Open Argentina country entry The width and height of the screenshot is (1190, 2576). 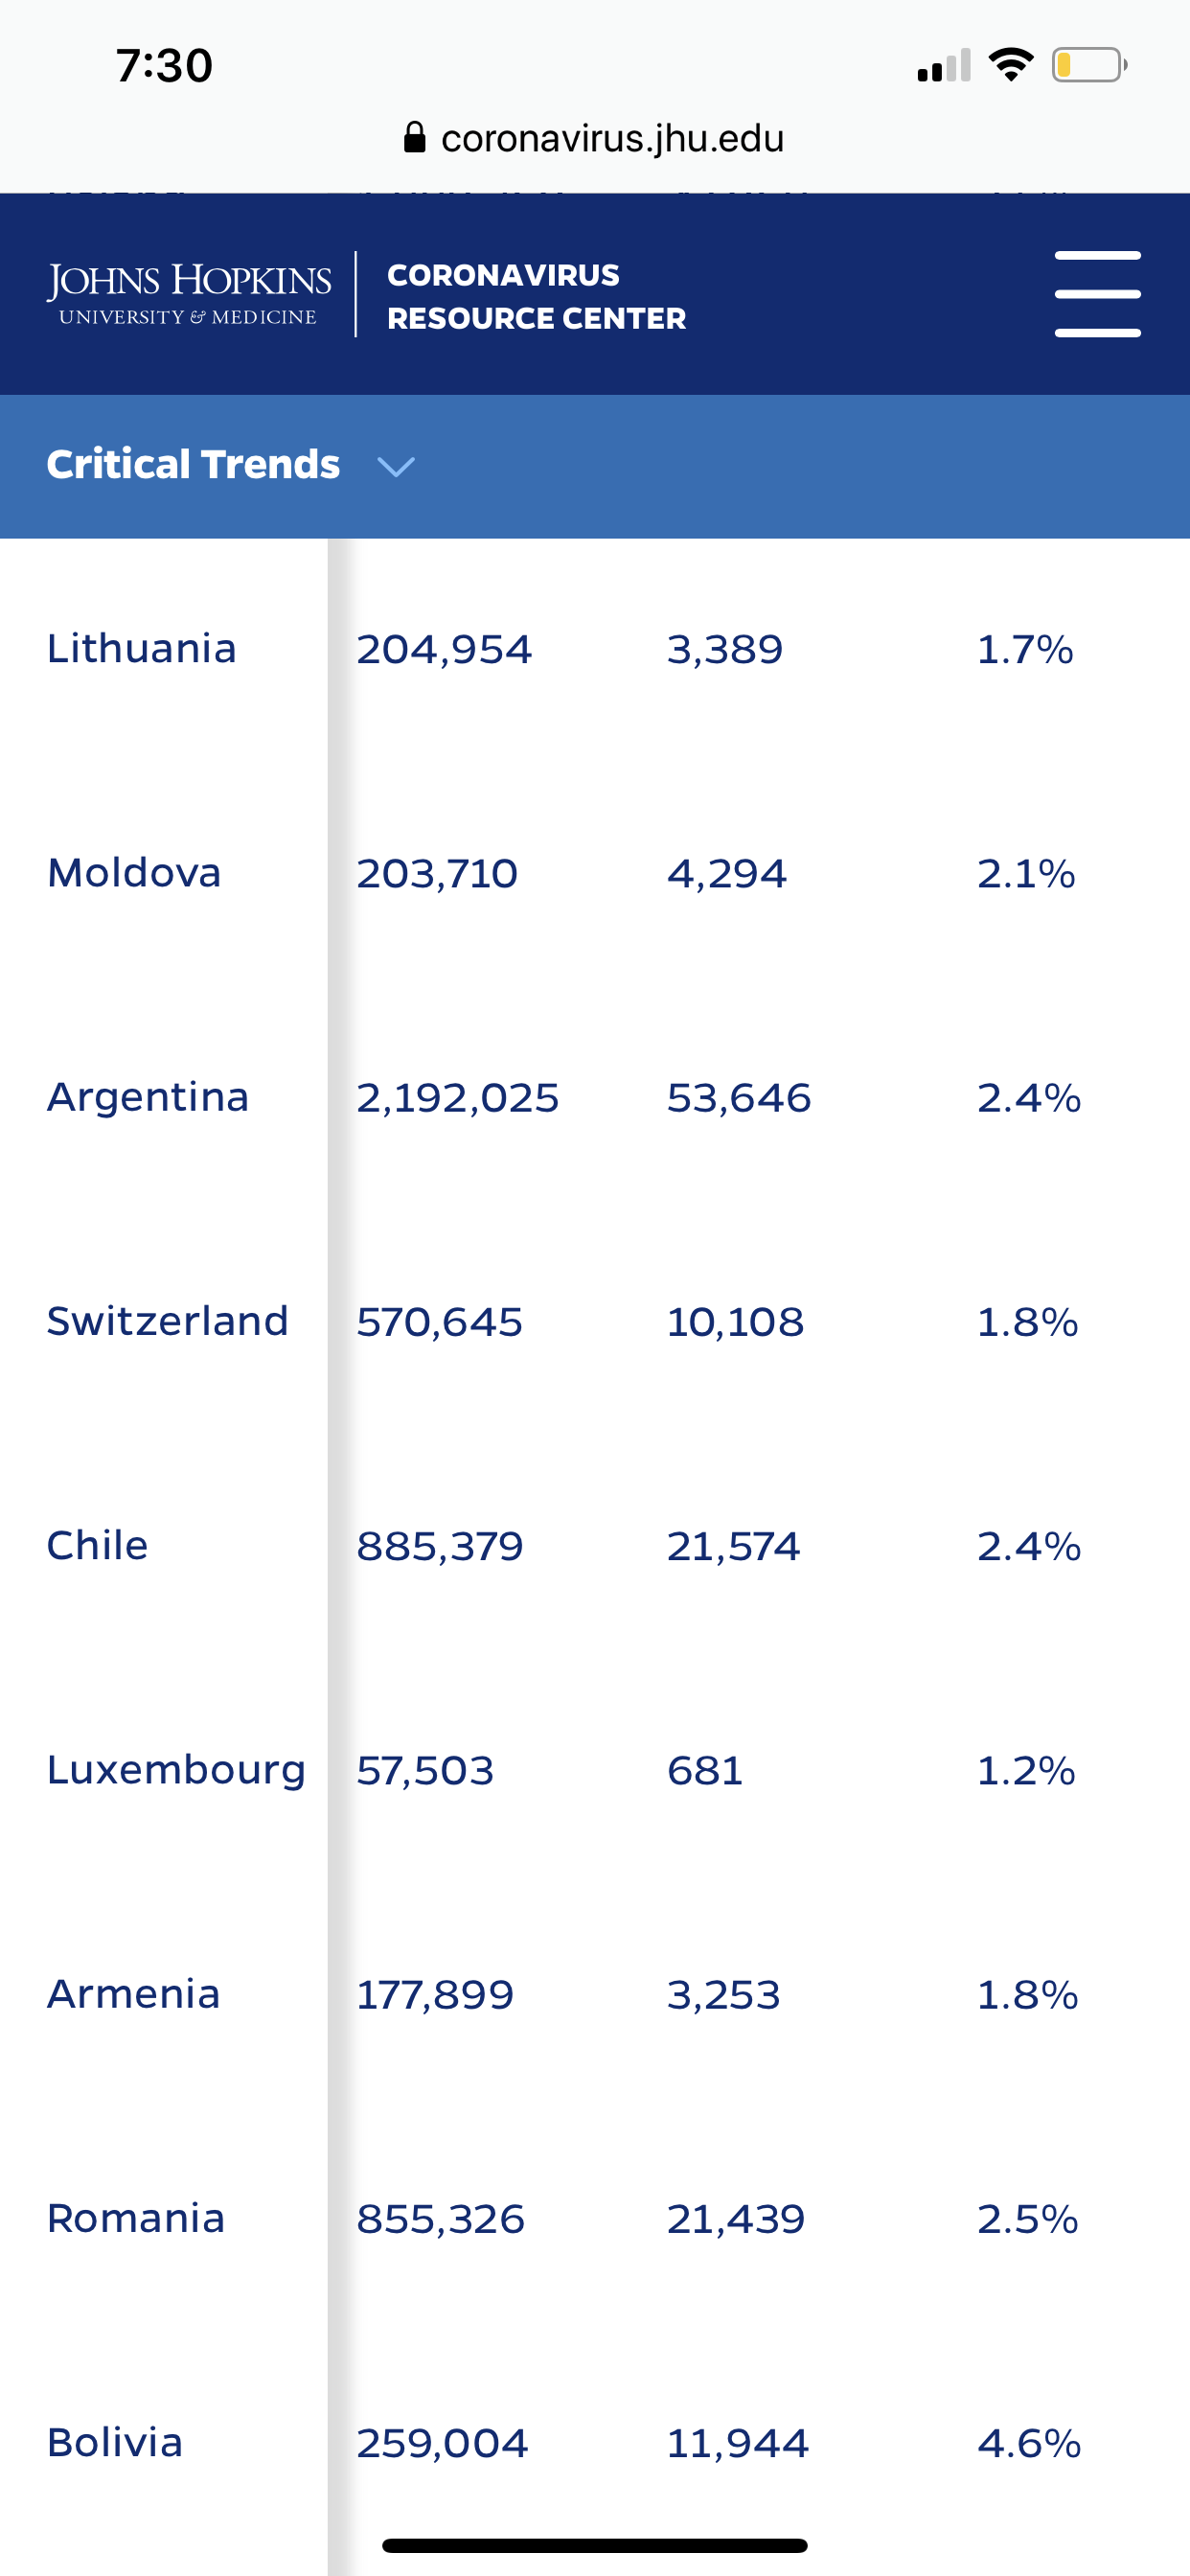pos(148,1097)
